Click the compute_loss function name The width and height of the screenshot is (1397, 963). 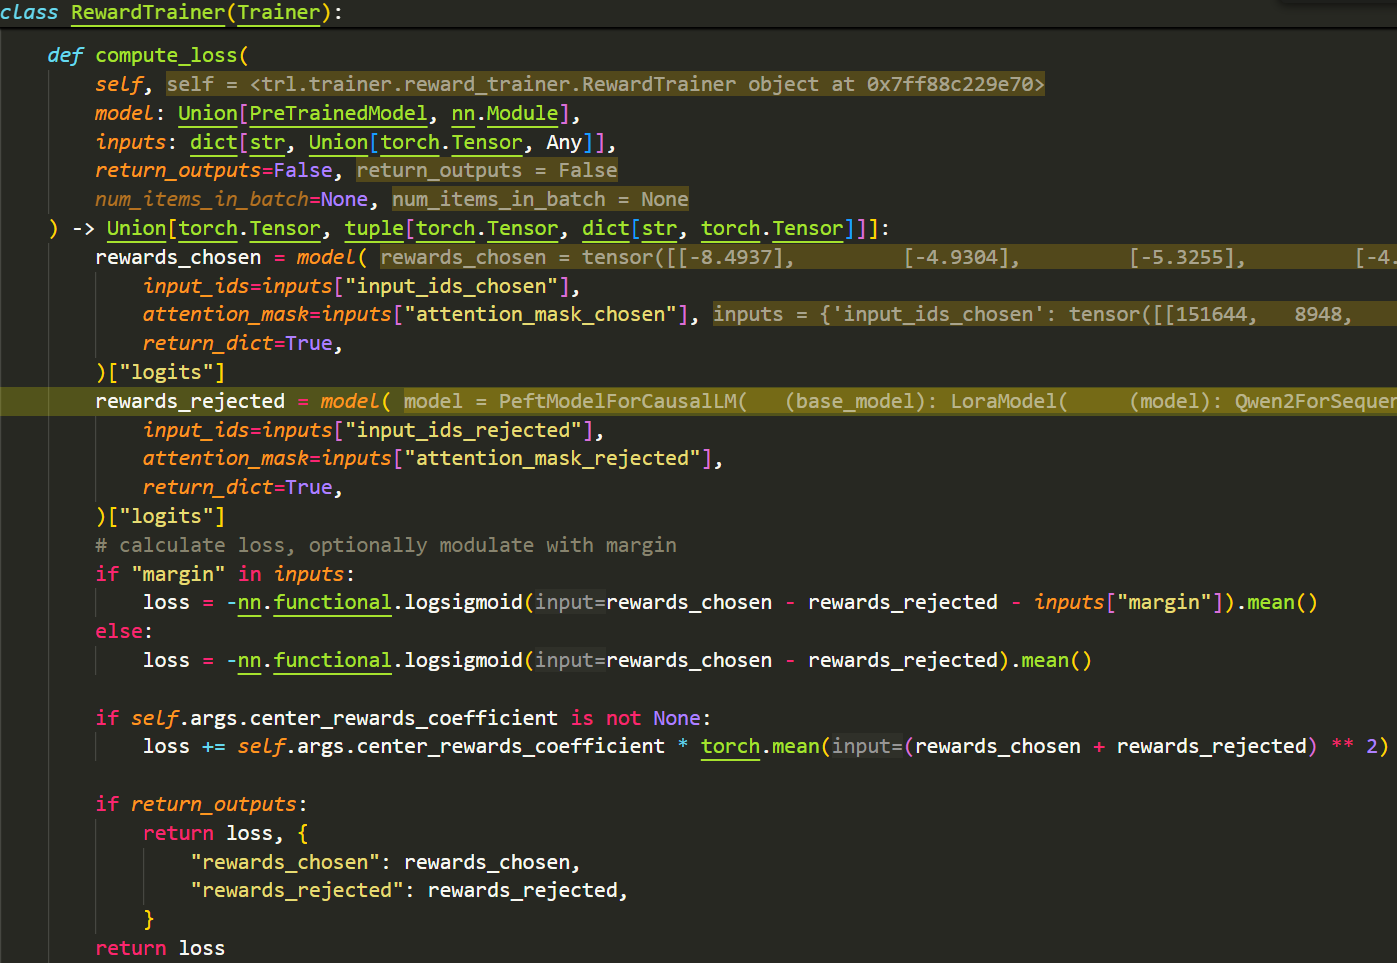pos(166,55)
